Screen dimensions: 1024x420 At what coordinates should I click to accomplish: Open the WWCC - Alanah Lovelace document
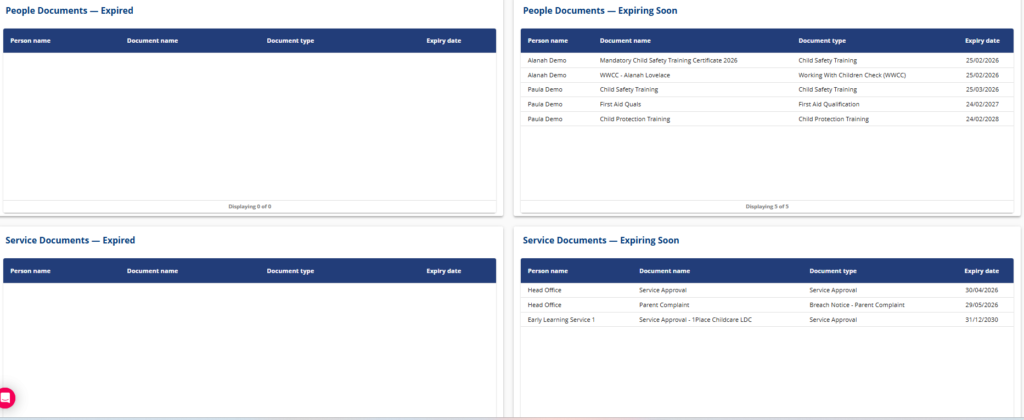coord(634,75)
